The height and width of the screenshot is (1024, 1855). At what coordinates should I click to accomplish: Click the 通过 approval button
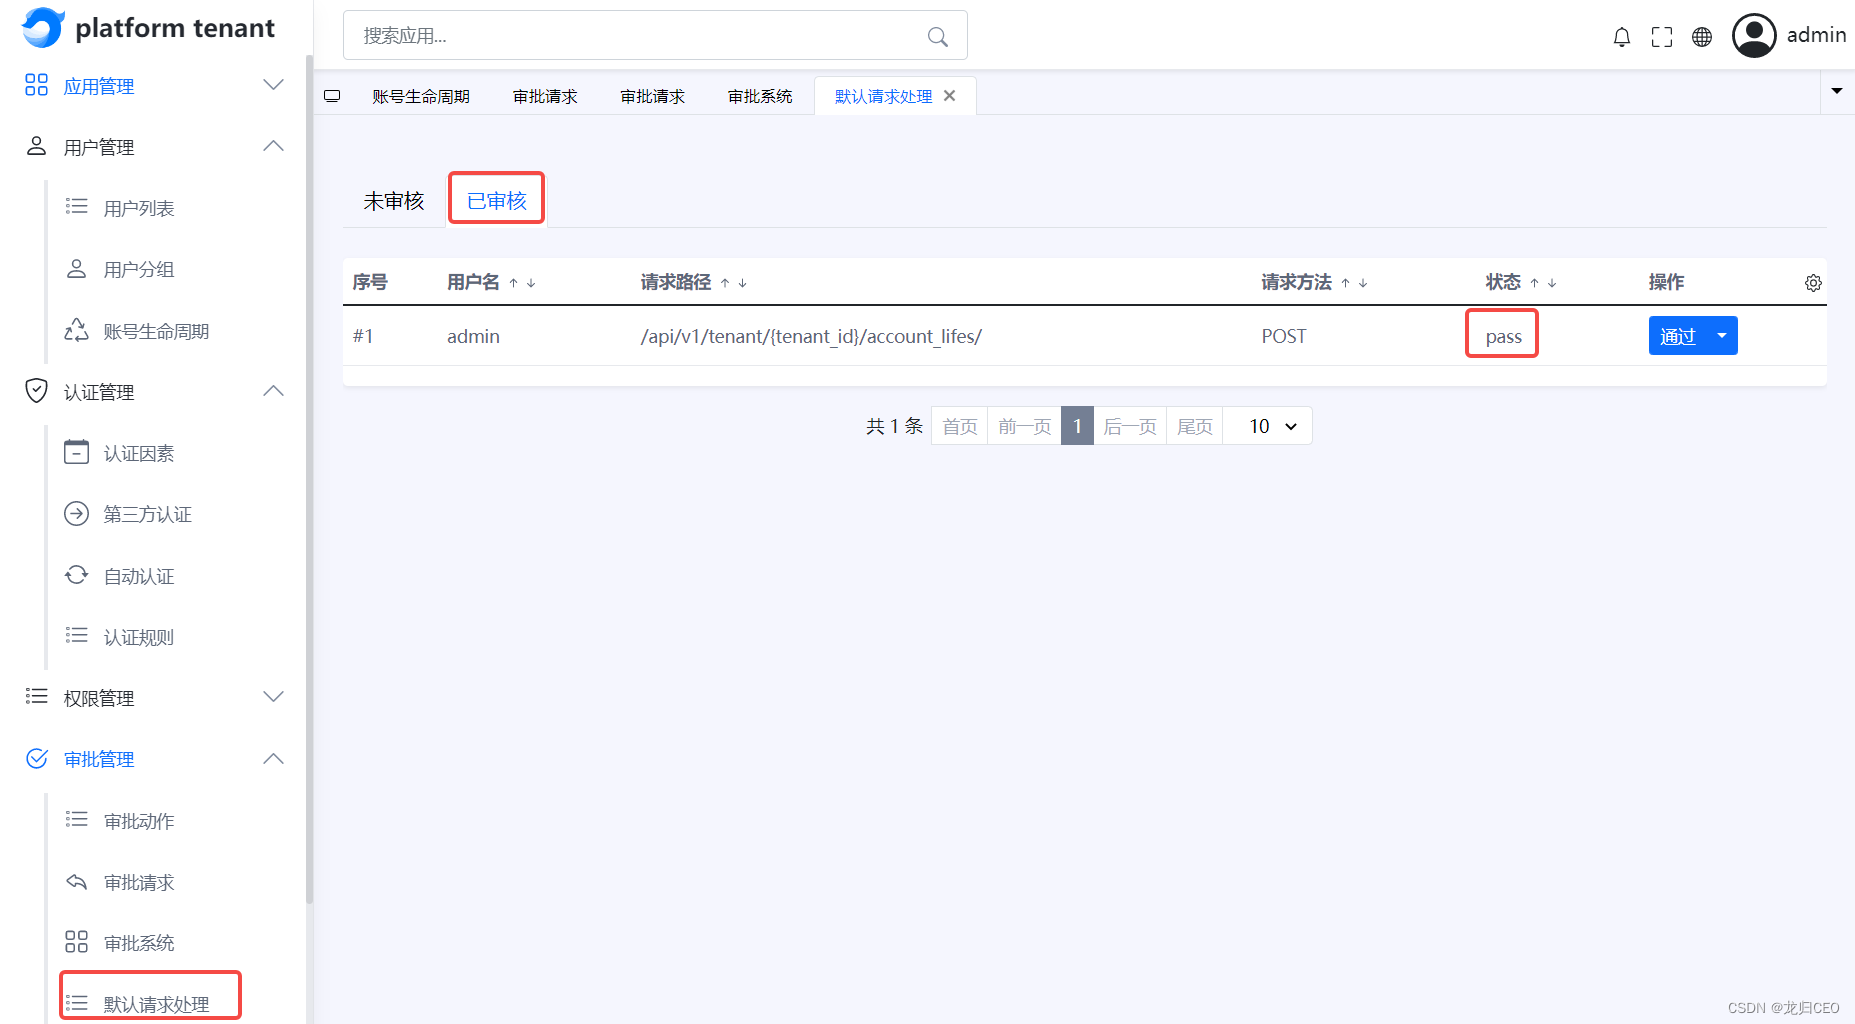pos(1678,335)
